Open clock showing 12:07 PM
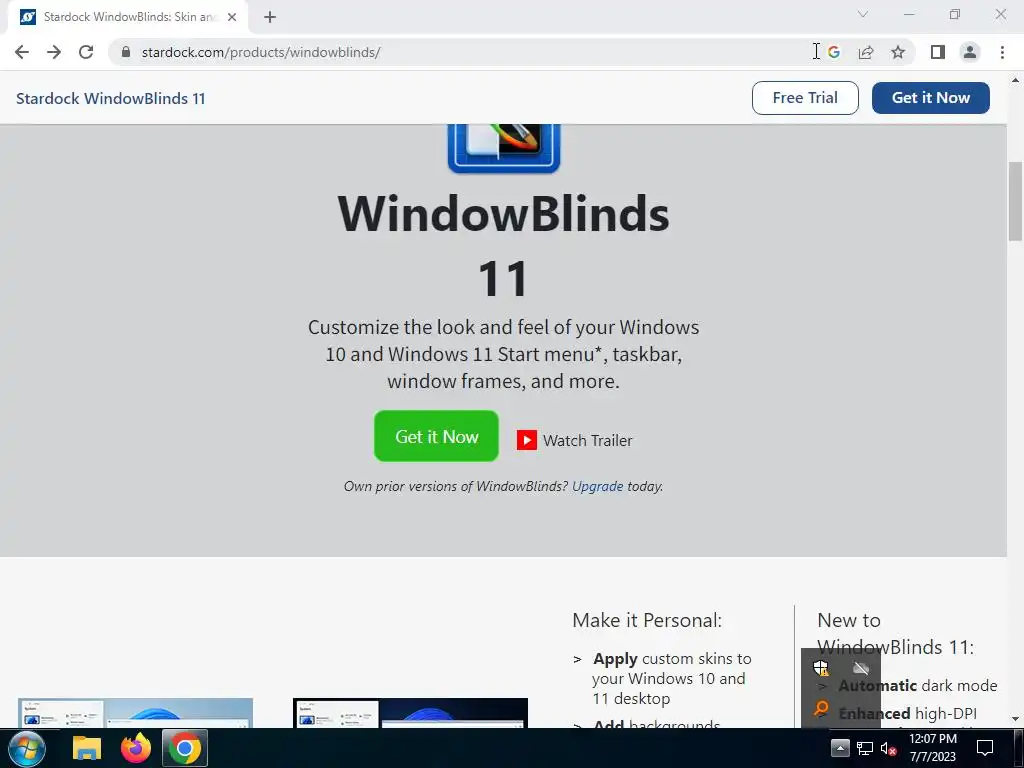Screen dimensions: 1024x768 933,748
